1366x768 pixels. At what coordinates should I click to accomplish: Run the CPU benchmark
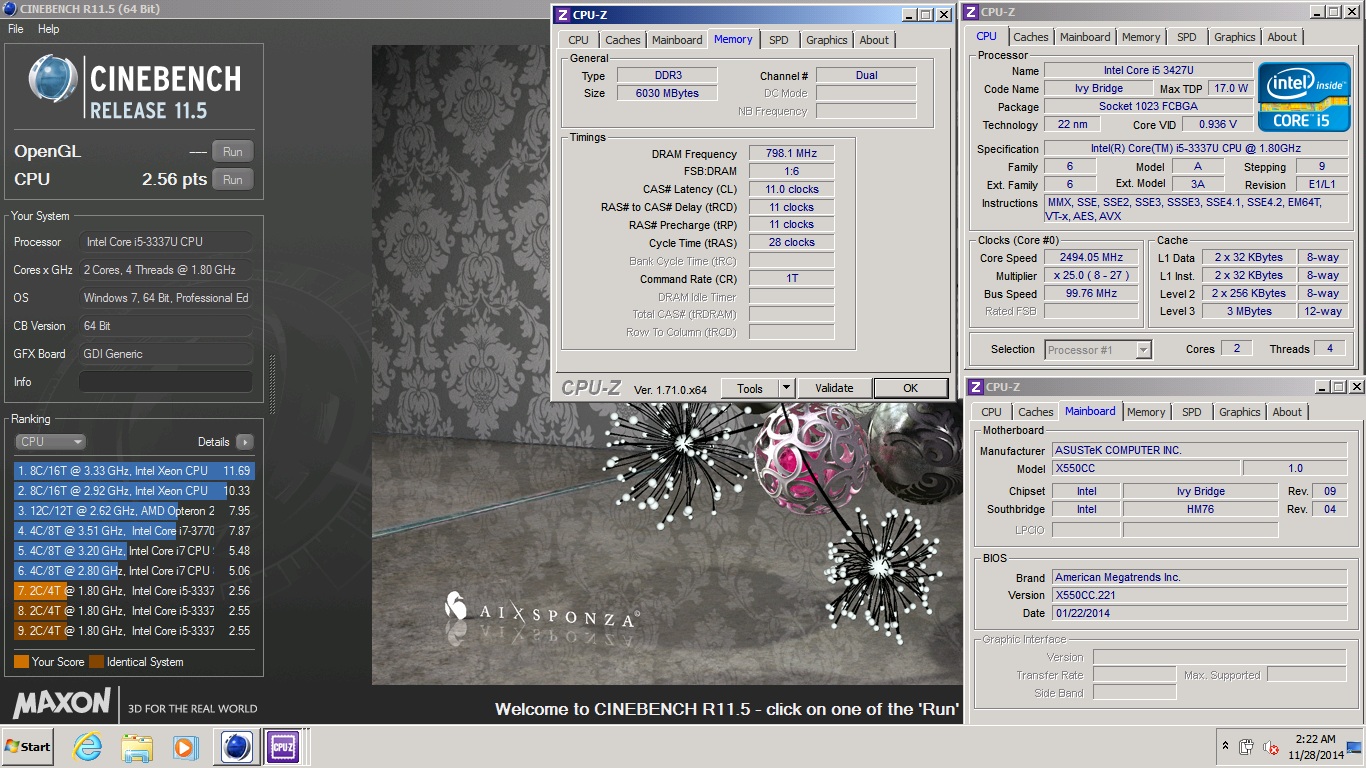[232, 180]
